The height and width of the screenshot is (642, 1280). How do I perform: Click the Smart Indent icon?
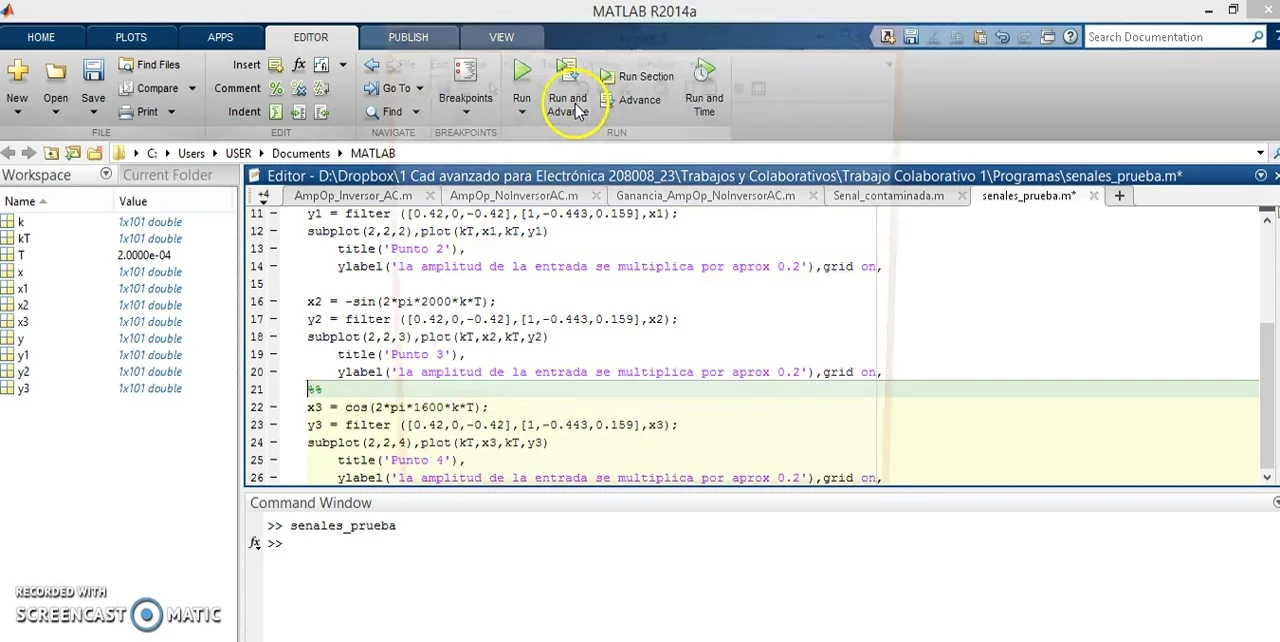(x=276, y=112)
